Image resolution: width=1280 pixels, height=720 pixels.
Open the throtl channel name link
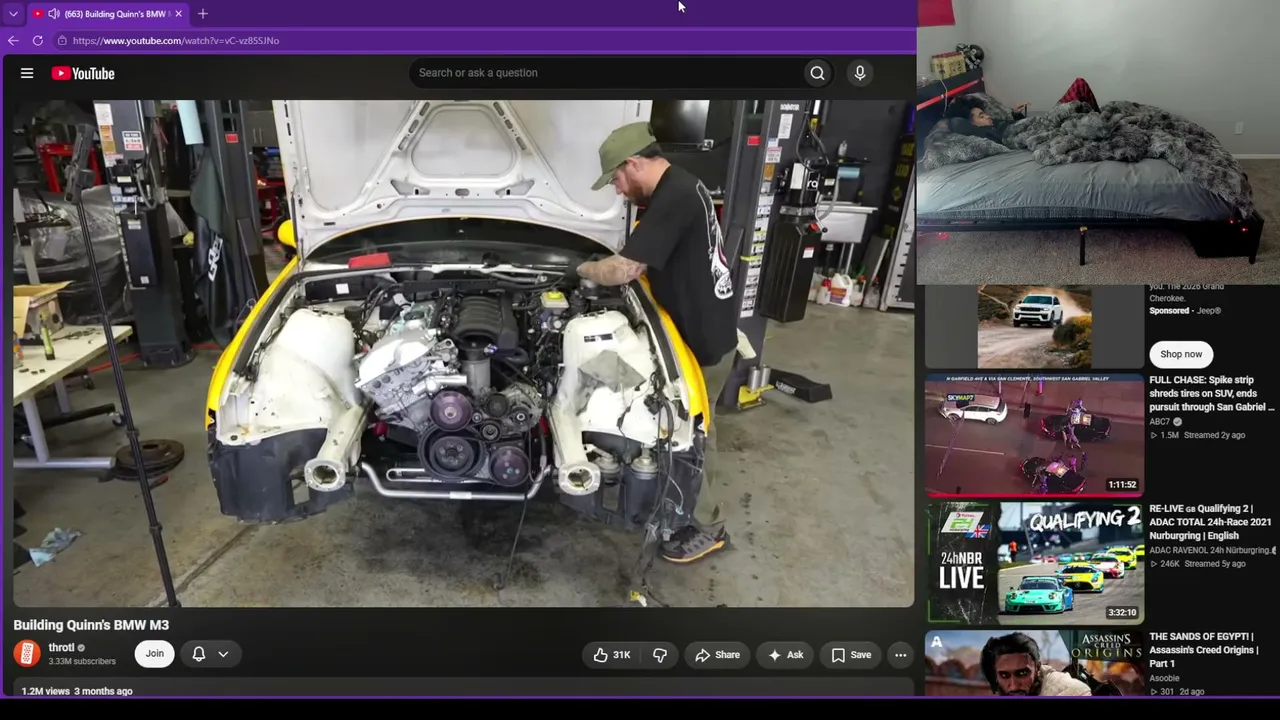point(61,648)
